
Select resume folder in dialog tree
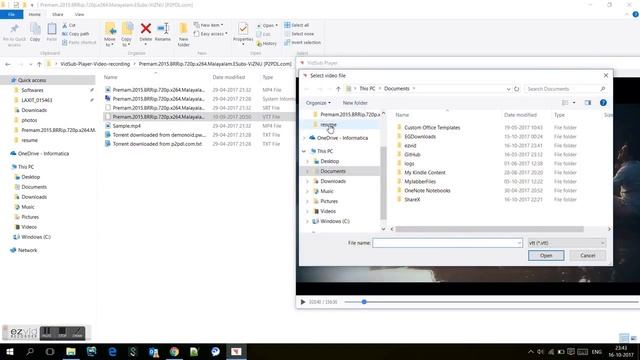click(x=328, y=124)
